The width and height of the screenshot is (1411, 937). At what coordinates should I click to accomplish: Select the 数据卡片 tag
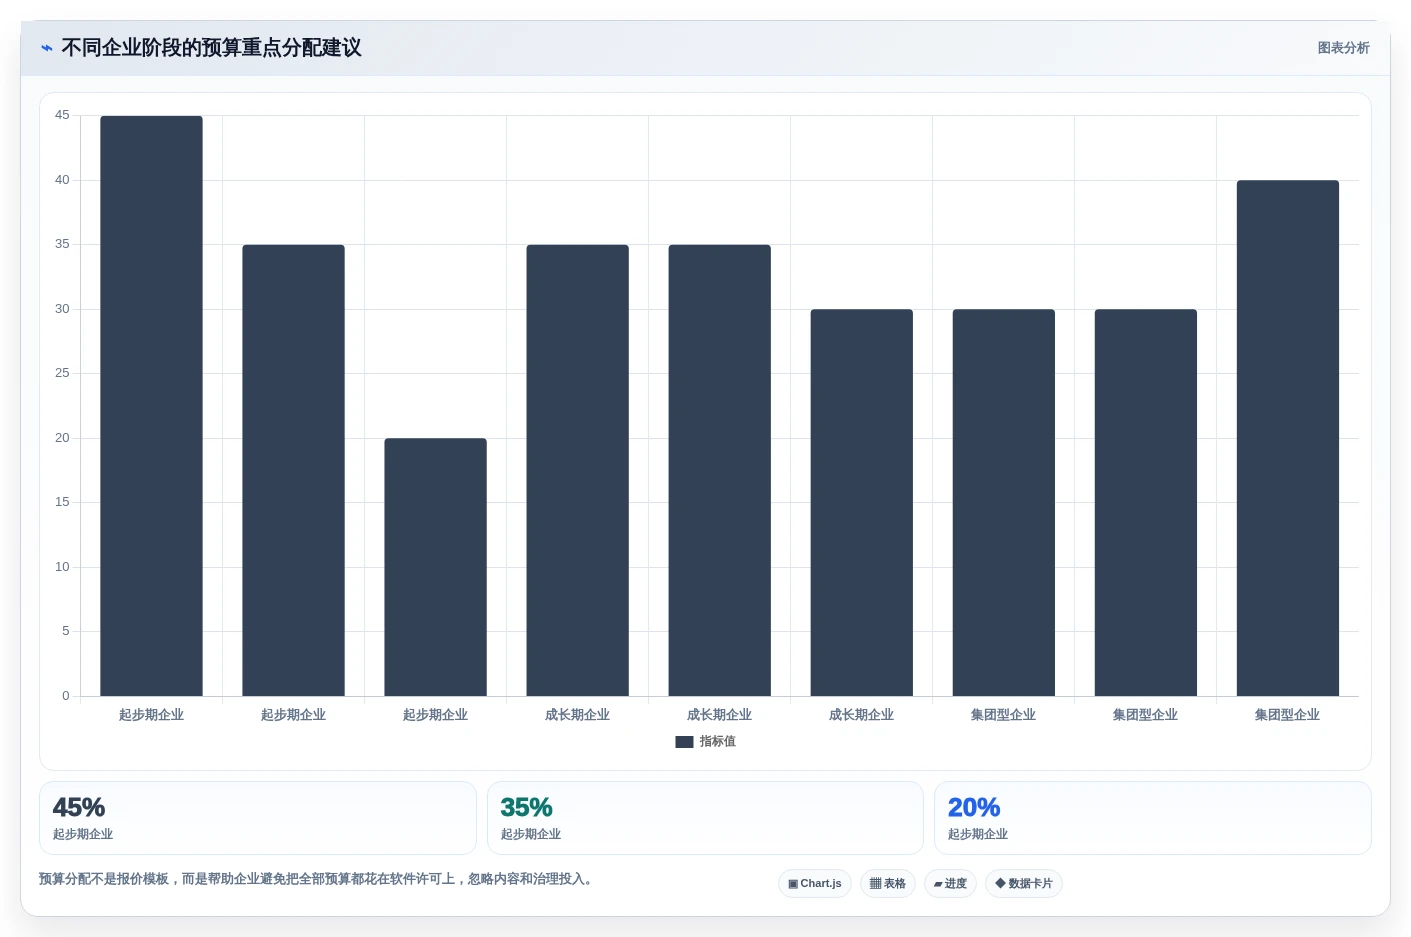pos(1024,884)
